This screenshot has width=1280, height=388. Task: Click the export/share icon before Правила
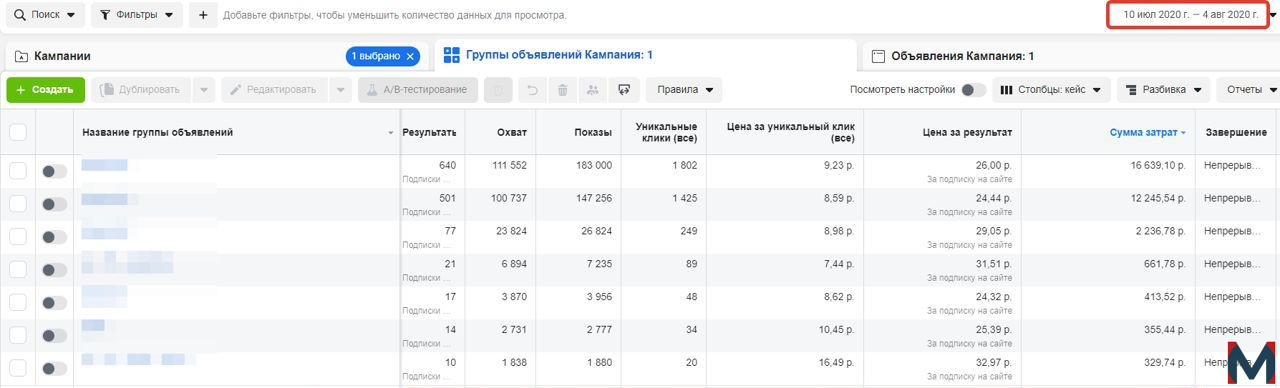(x=624, y=90)
